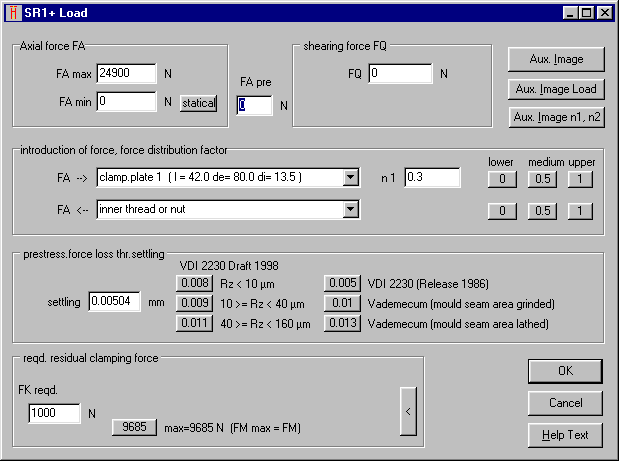Set lower-row factor to upper 1

(579, 211)
